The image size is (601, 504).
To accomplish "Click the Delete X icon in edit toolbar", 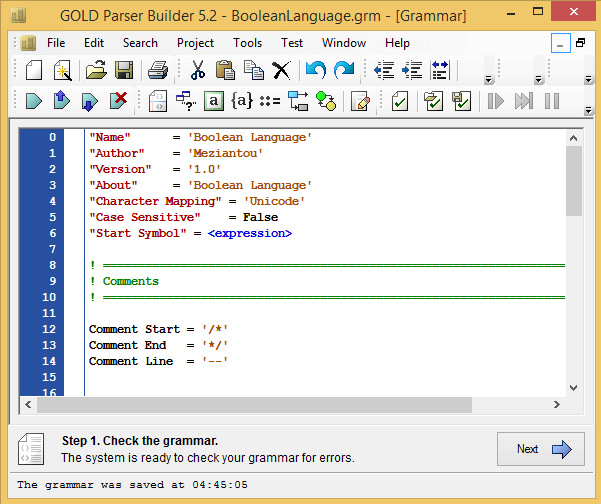I will [x=282, y=70].
